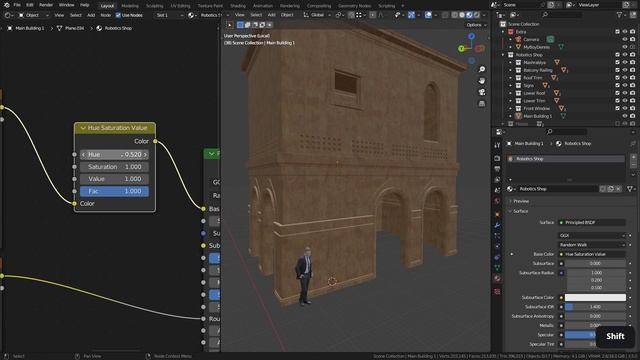Open the View Layer properties tab icon
The height and width of the screenshot is (360, 640).
[x=497, y=180]
